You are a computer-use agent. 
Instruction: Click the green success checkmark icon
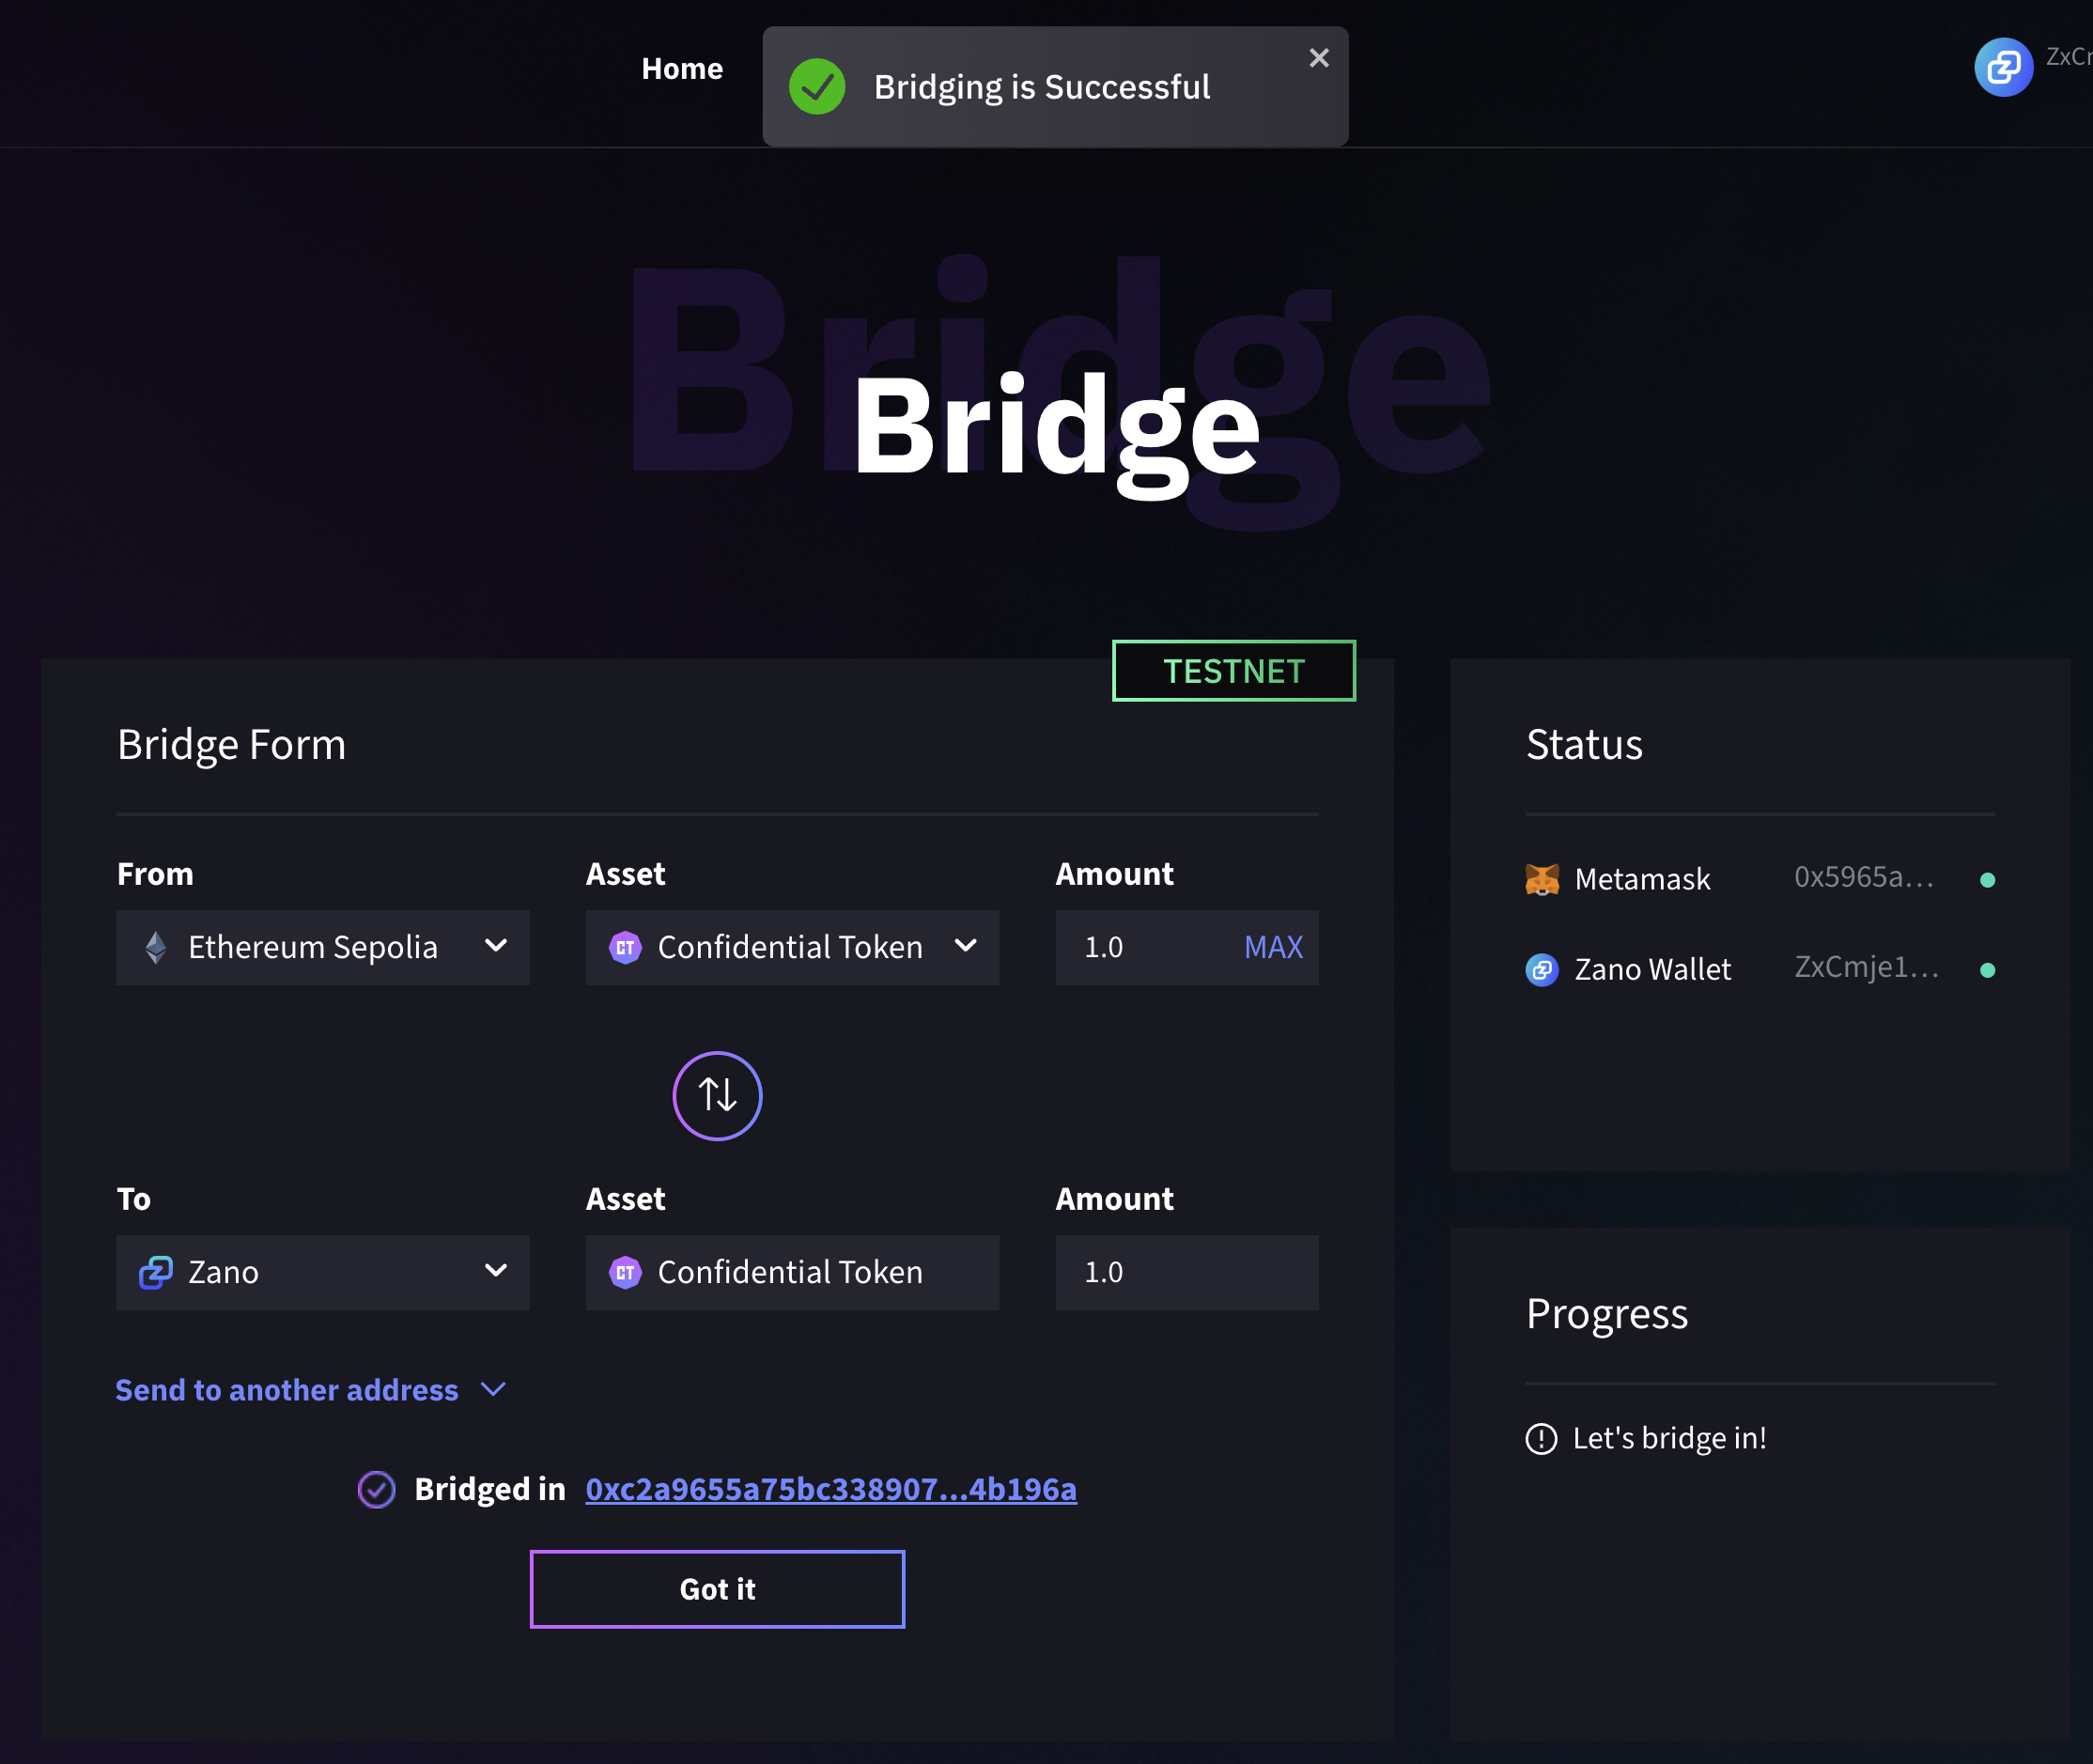(816, 87)
